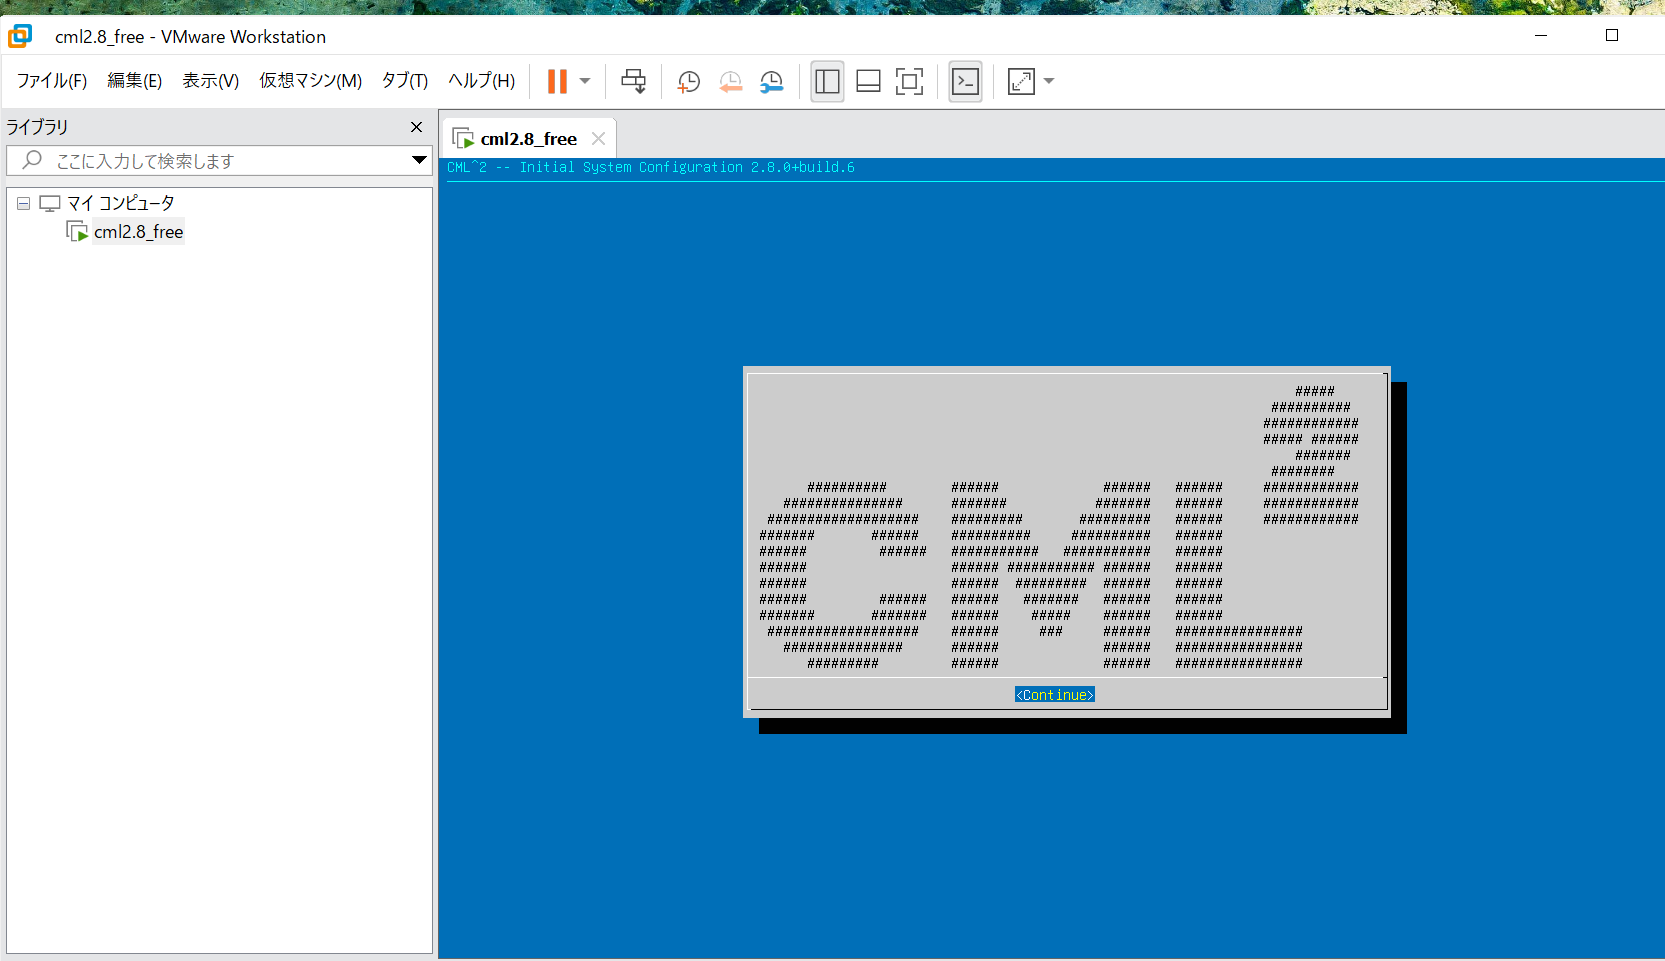This screenshot has height=961, width=1665.
Task: Pause the virtual machine with the orange suspend icon
Action: tap(558, 81)
